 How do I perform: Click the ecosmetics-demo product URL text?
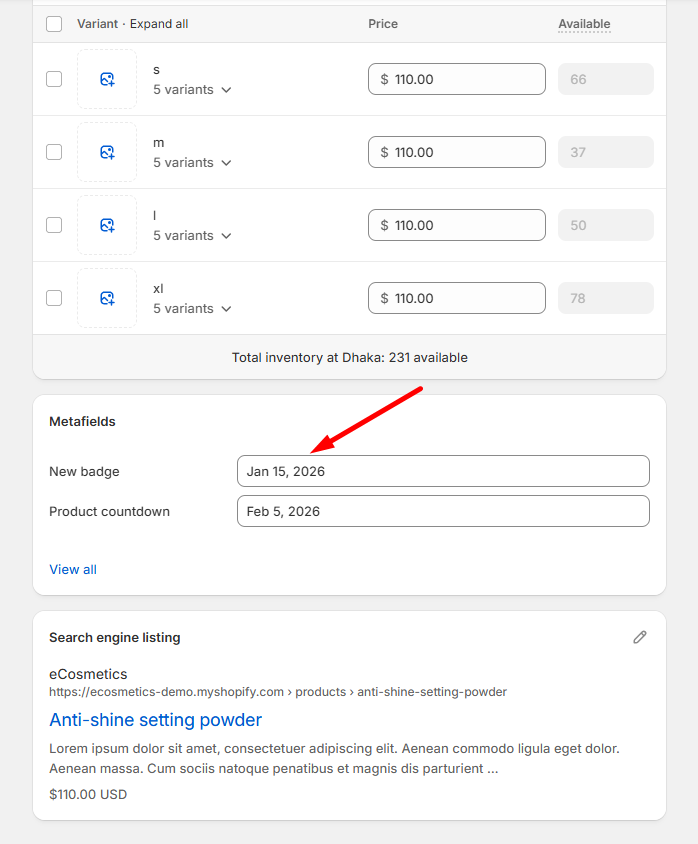click(x=278, y=692)
